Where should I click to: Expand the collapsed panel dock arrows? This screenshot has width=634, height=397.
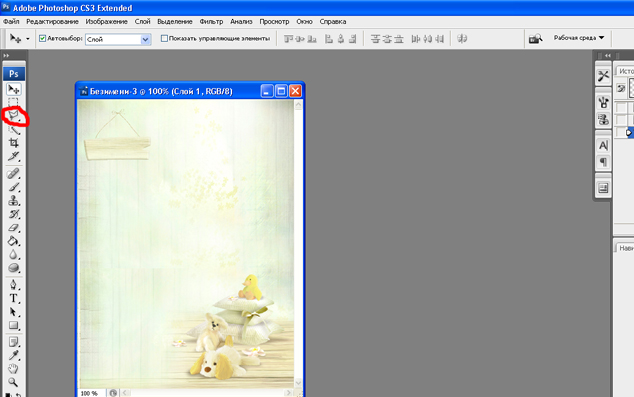click(x=608, y=55)
